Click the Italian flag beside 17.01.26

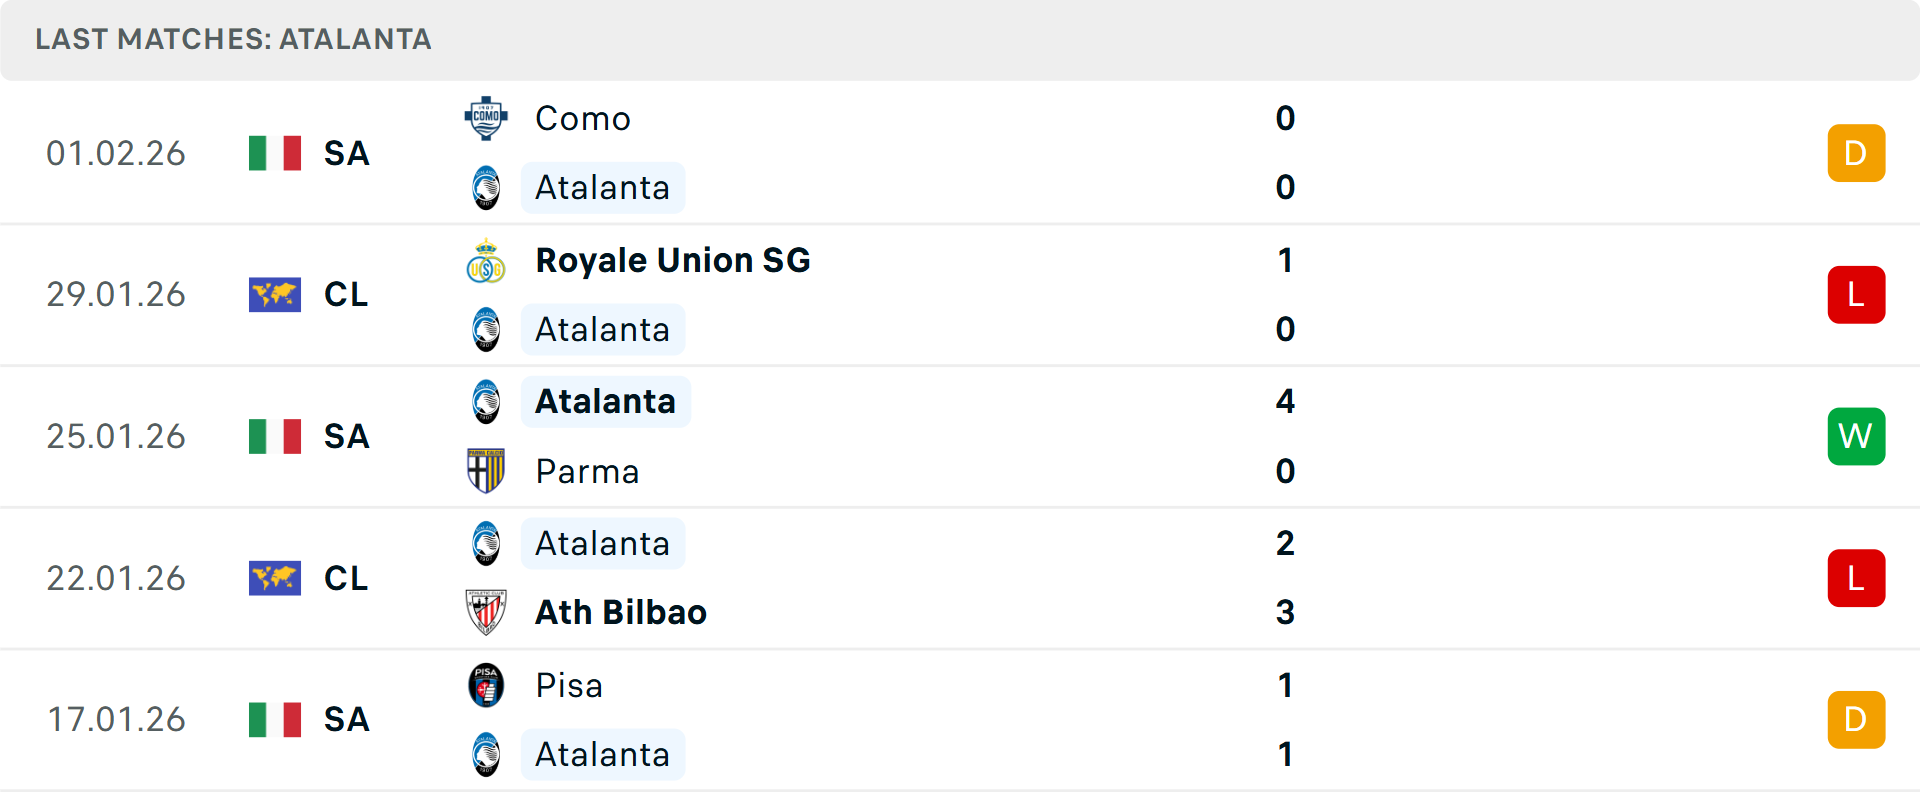tap(275, 720)
